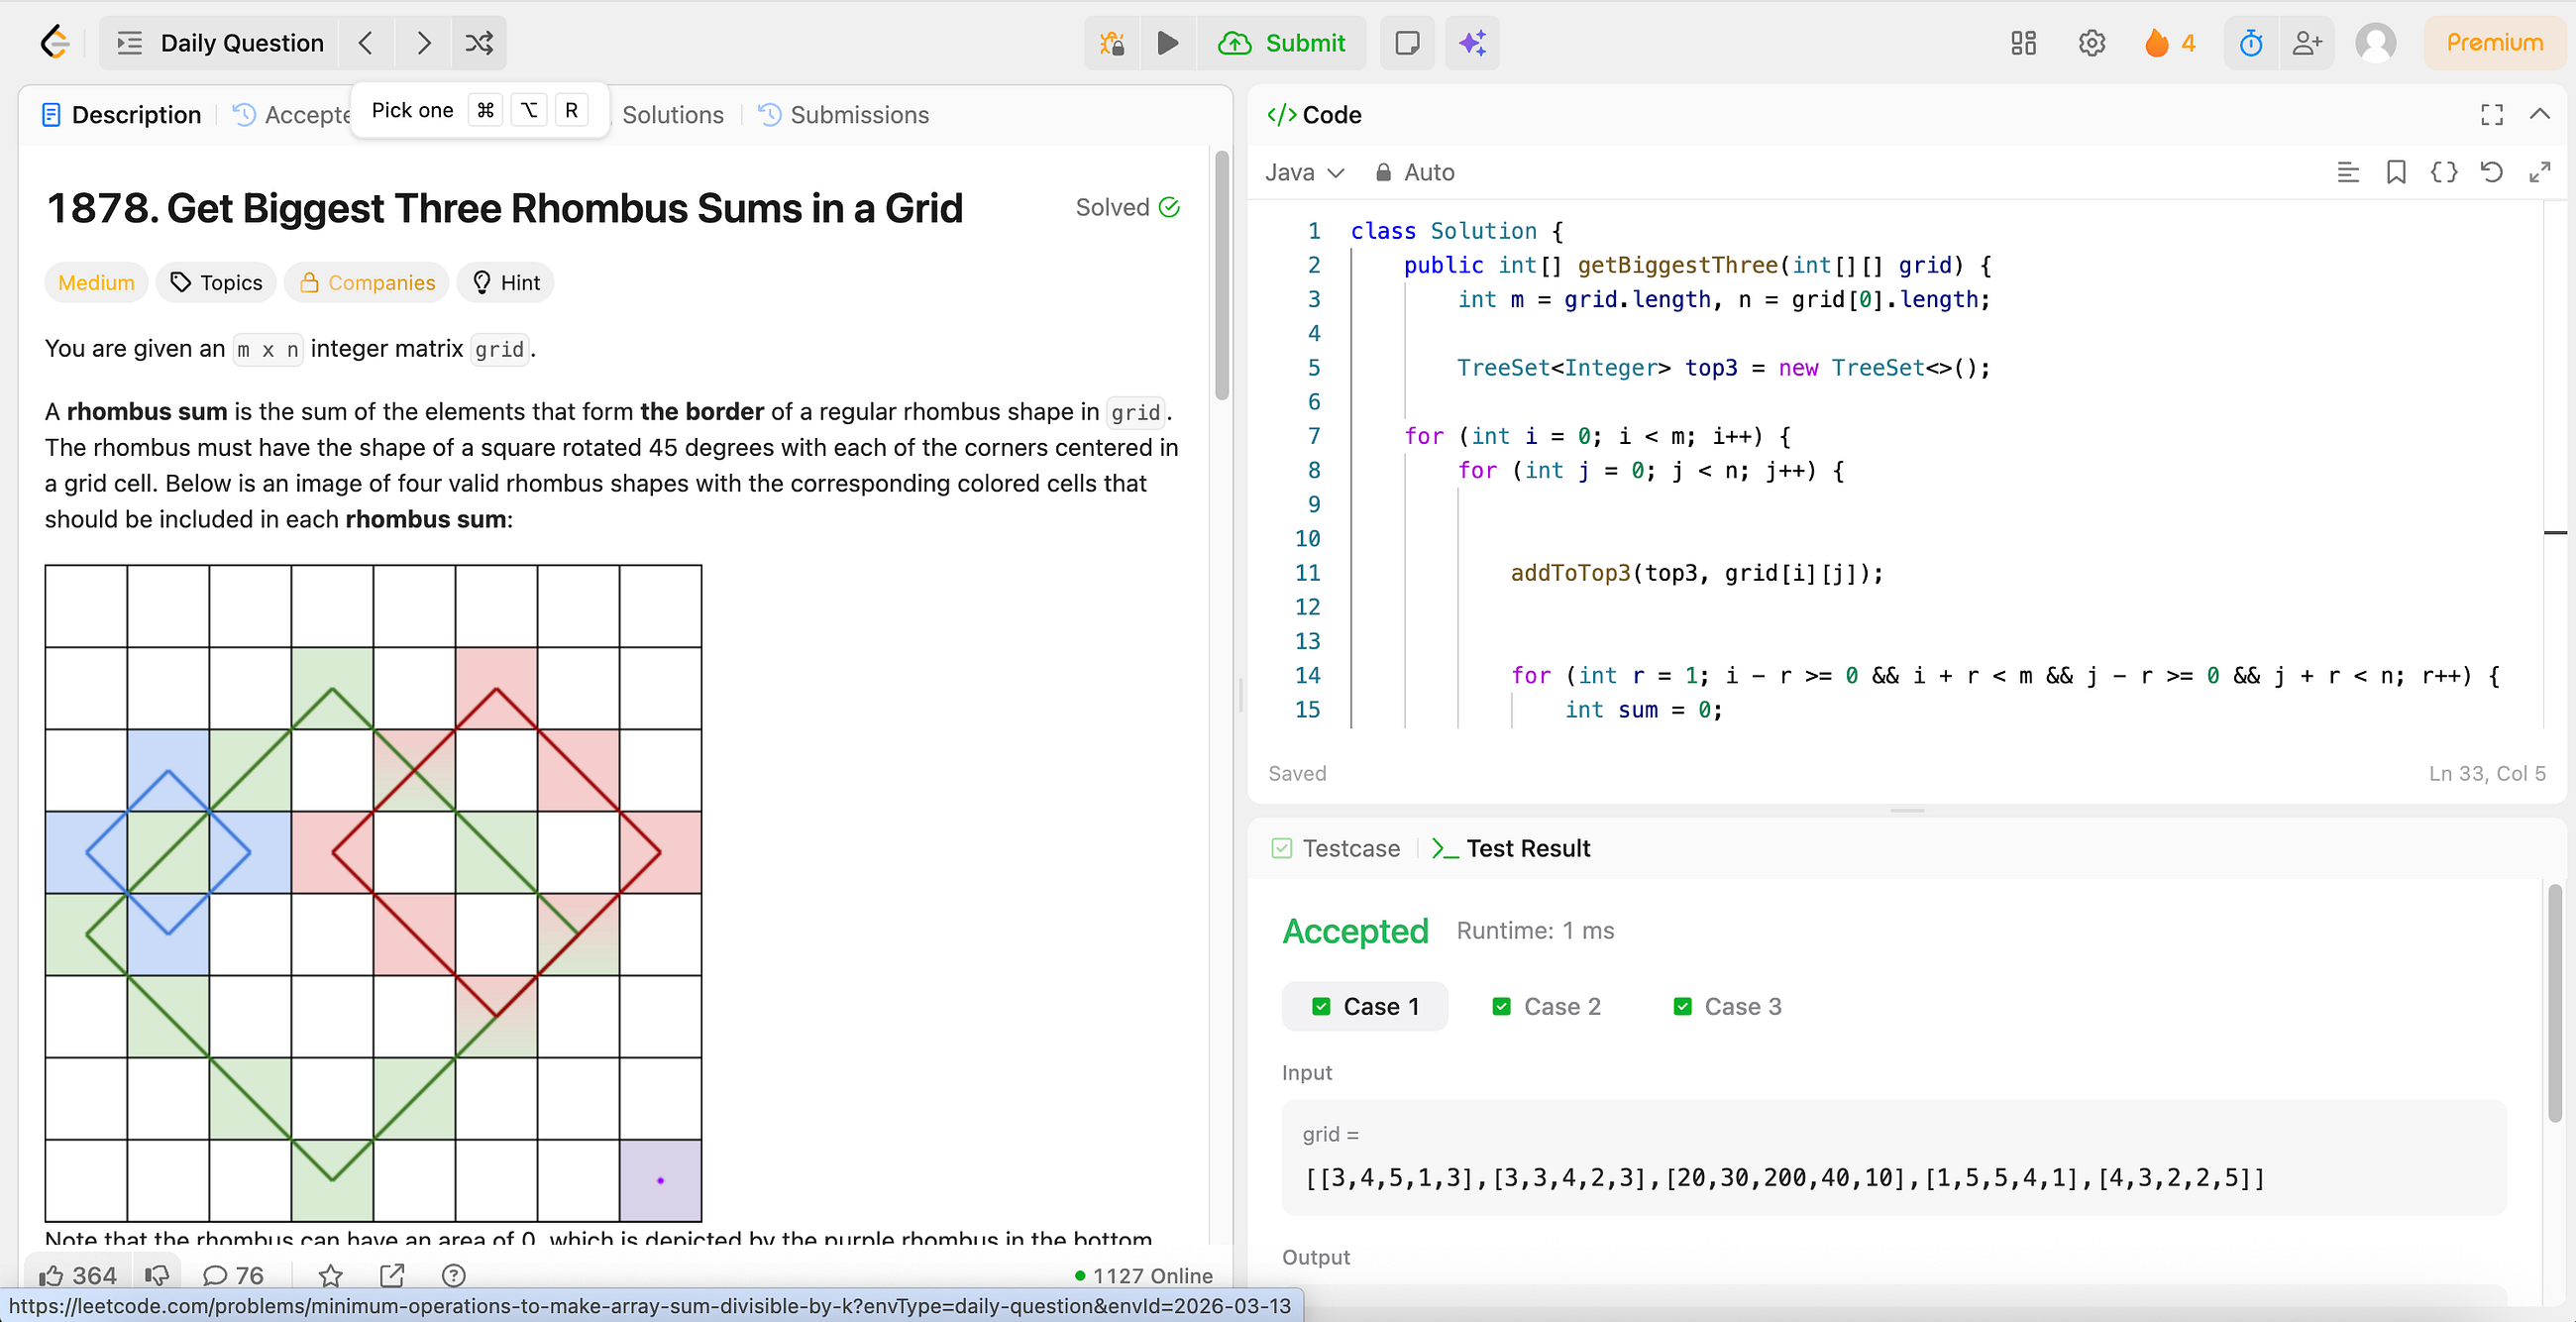This screenshot has width=2576, height=1322.
Task: Click the description panel scrollbar
Action: tap(1221, 275)
